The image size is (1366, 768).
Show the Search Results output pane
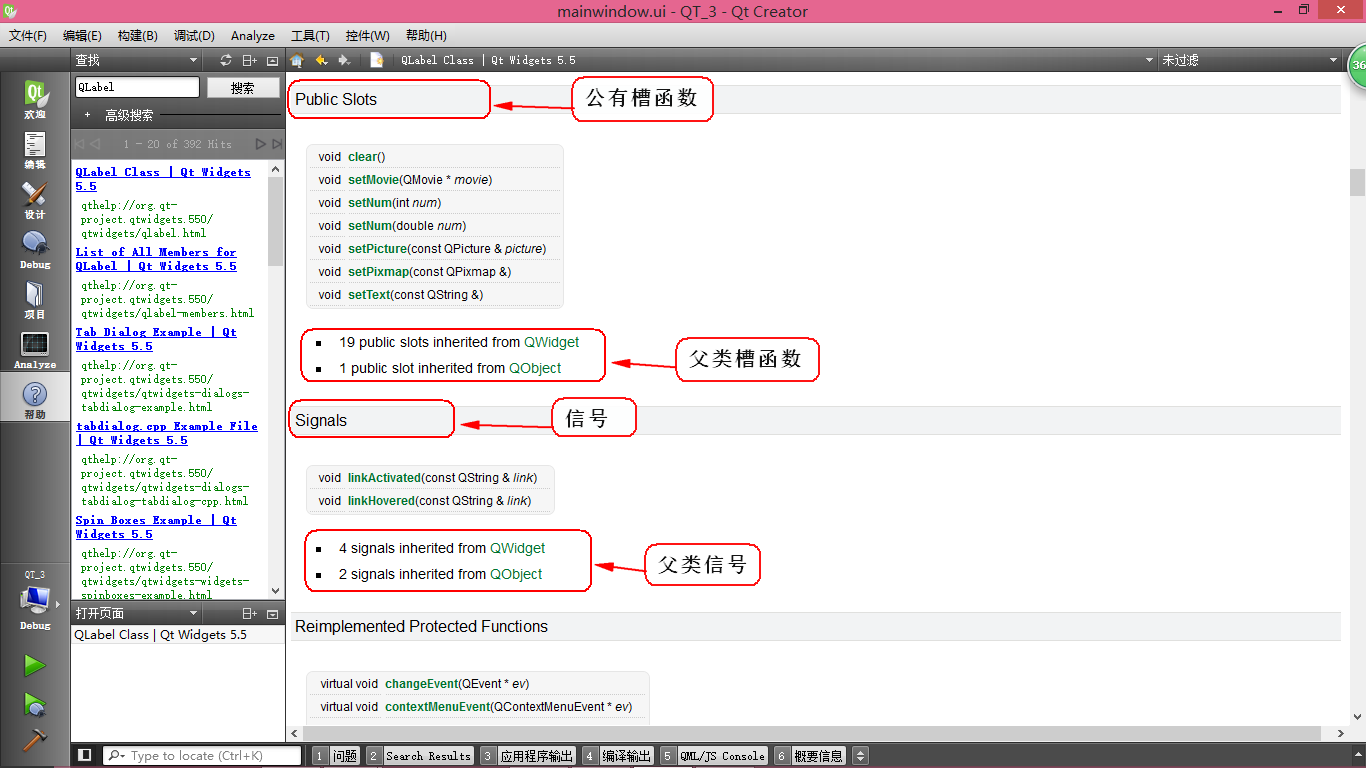pos(420,756)
